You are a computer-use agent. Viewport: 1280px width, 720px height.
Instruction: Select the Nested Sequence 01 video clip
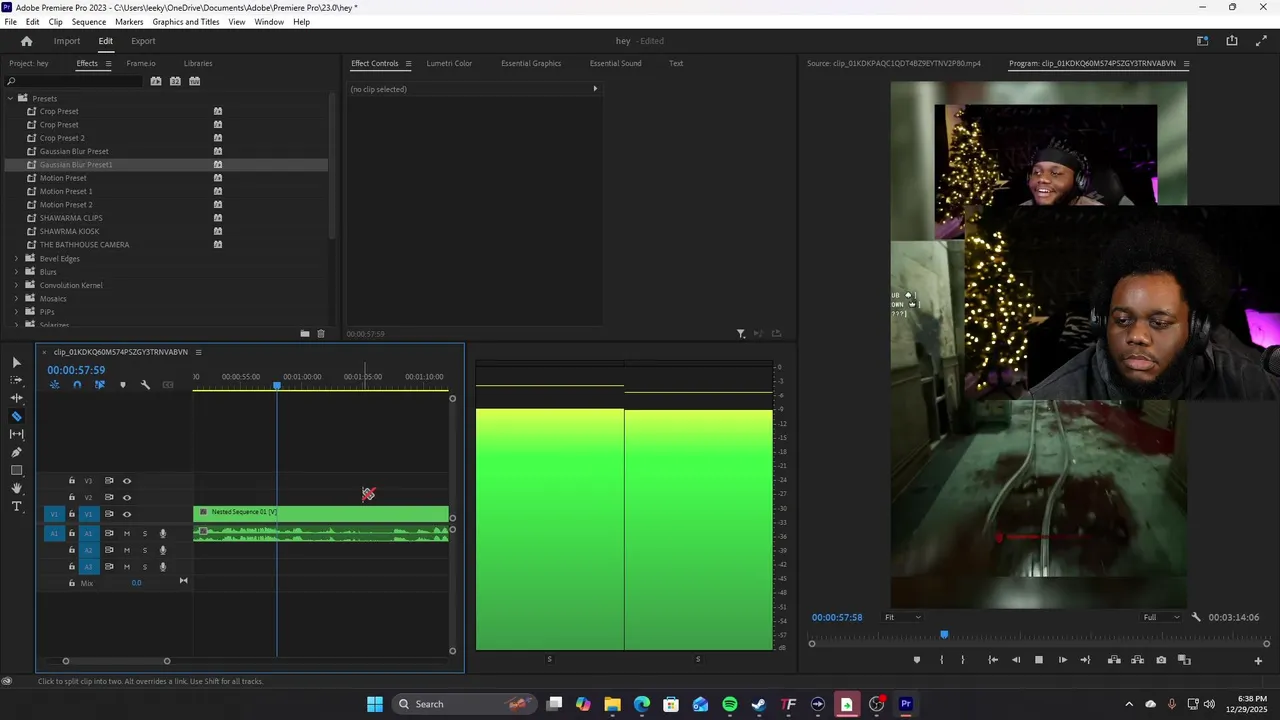321,513
